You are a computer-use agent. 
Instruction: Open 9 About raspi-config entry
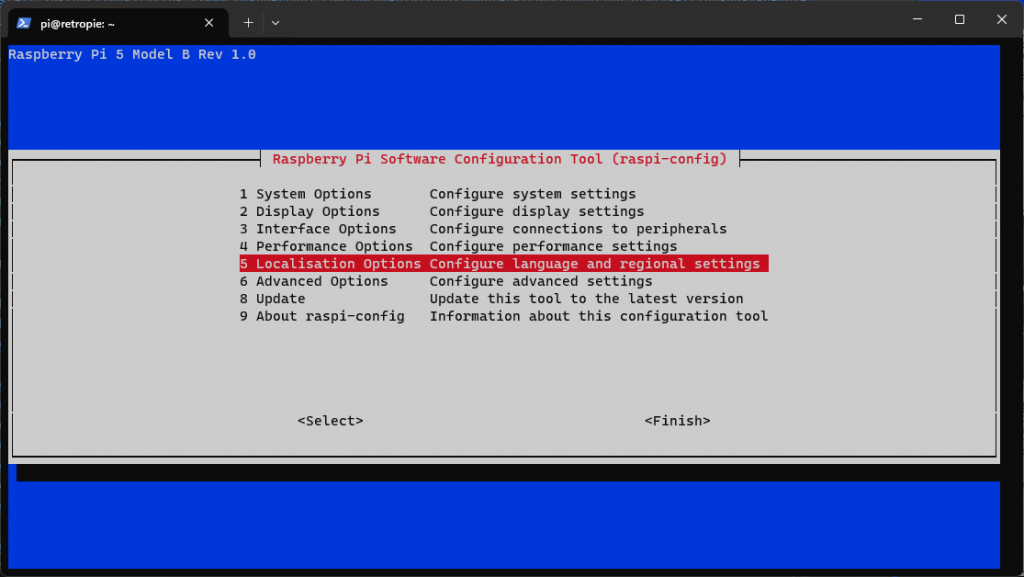pyautogui.click(x=322, y=316)
